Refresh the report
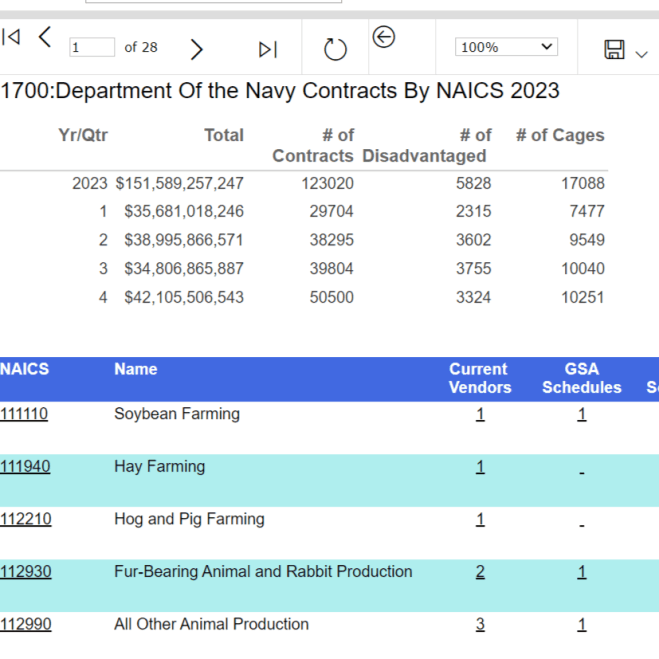659x659 pixels. (335, 49)
